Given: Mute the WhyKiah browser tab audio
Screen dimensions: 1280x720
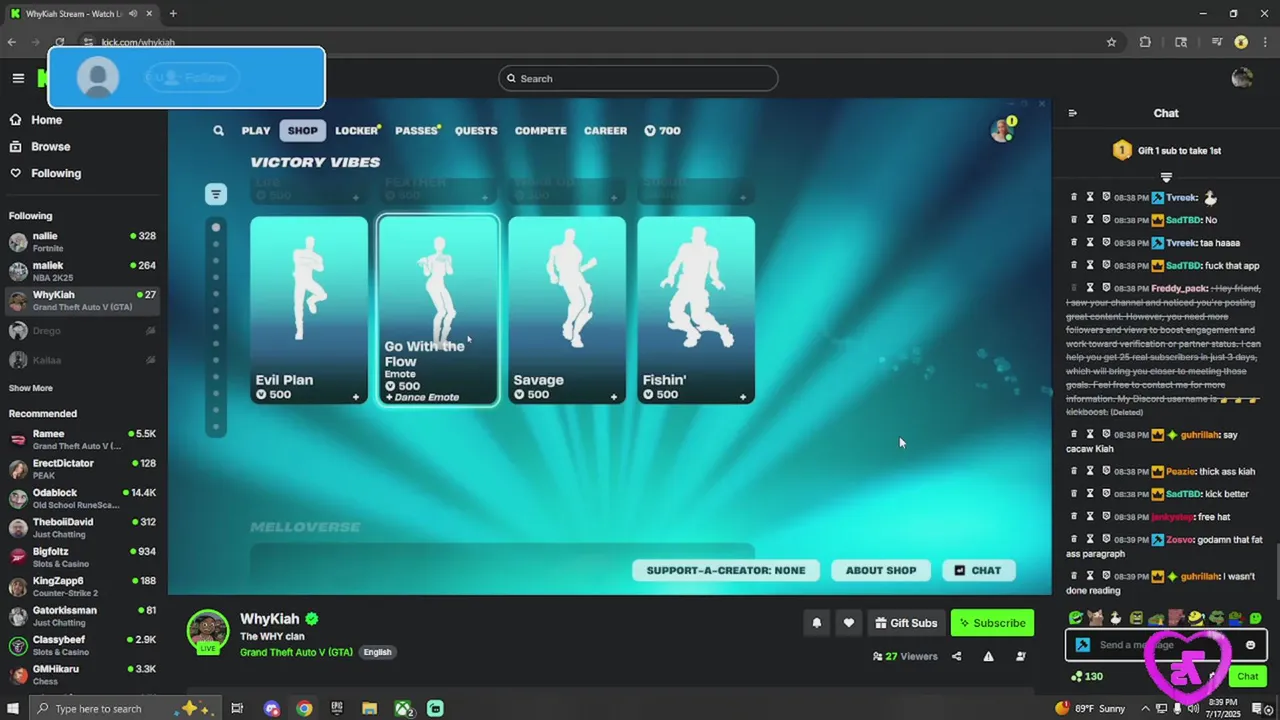Looking at the screenshot, I should 133,13.
